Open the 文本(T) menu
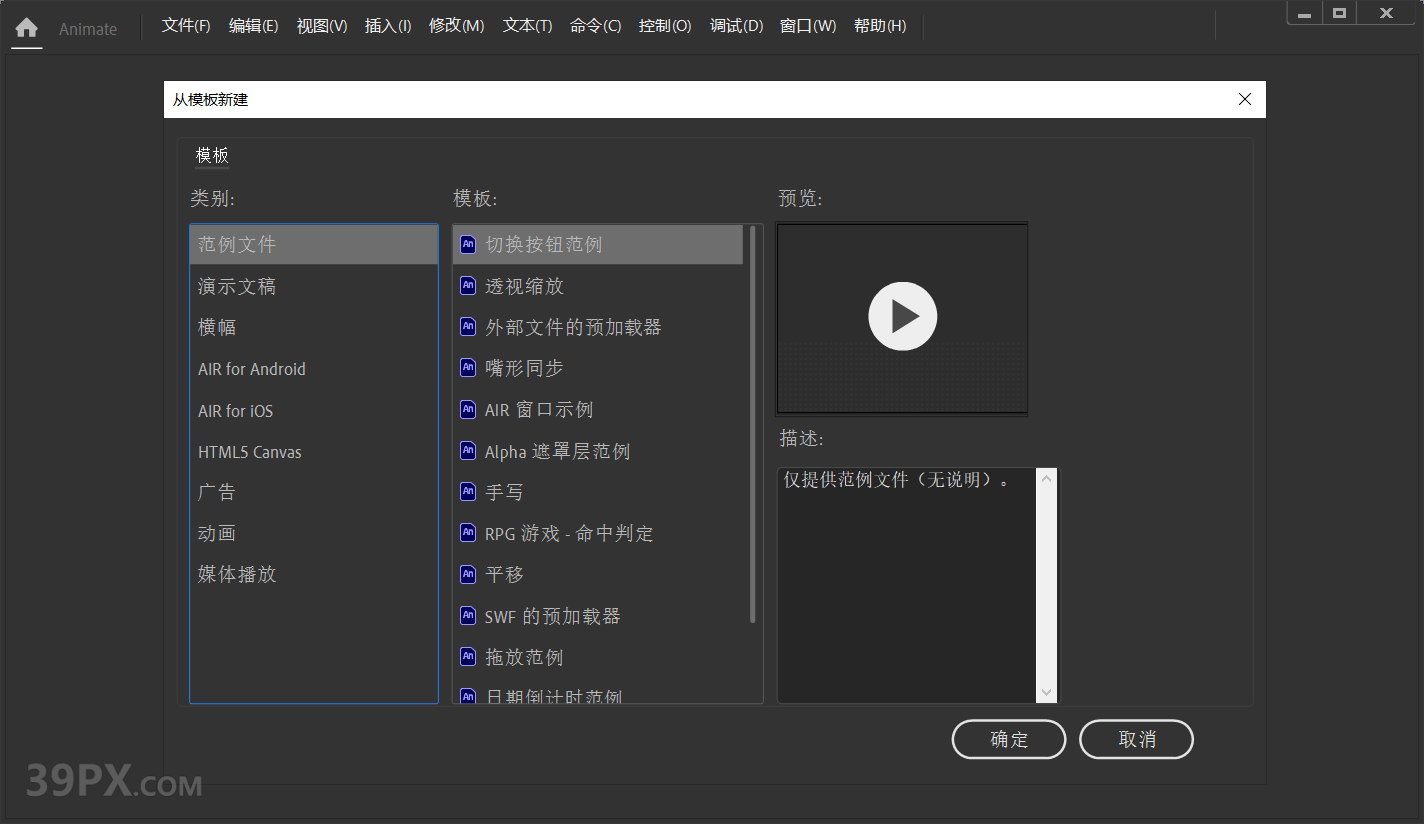This screenshot has height=824, width=1424. click(527, 26)
